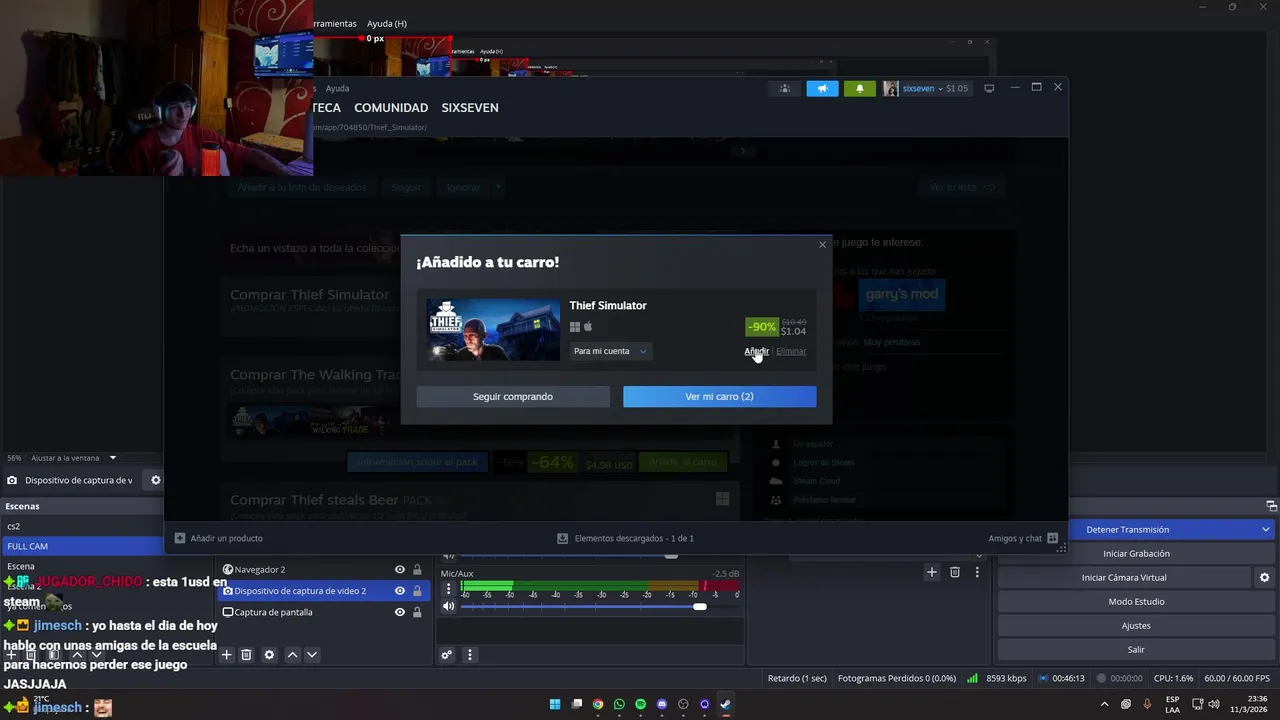Open OBS 'Ajustes' button

pos(1136,626)
